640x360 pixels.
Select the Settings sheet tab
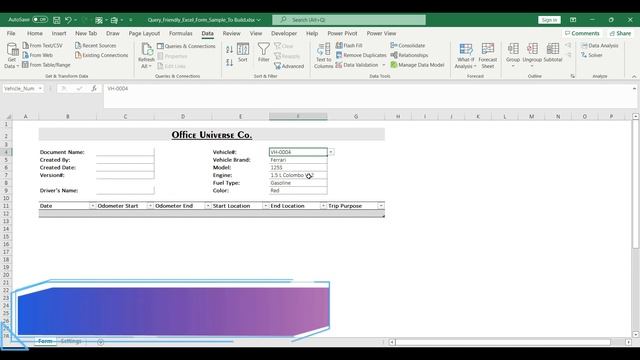pos(71,341)
